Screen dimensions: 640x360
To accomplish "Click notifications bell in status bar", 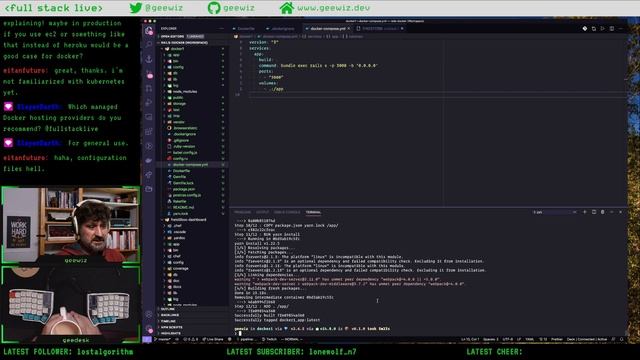I will [x=622, y=339].
